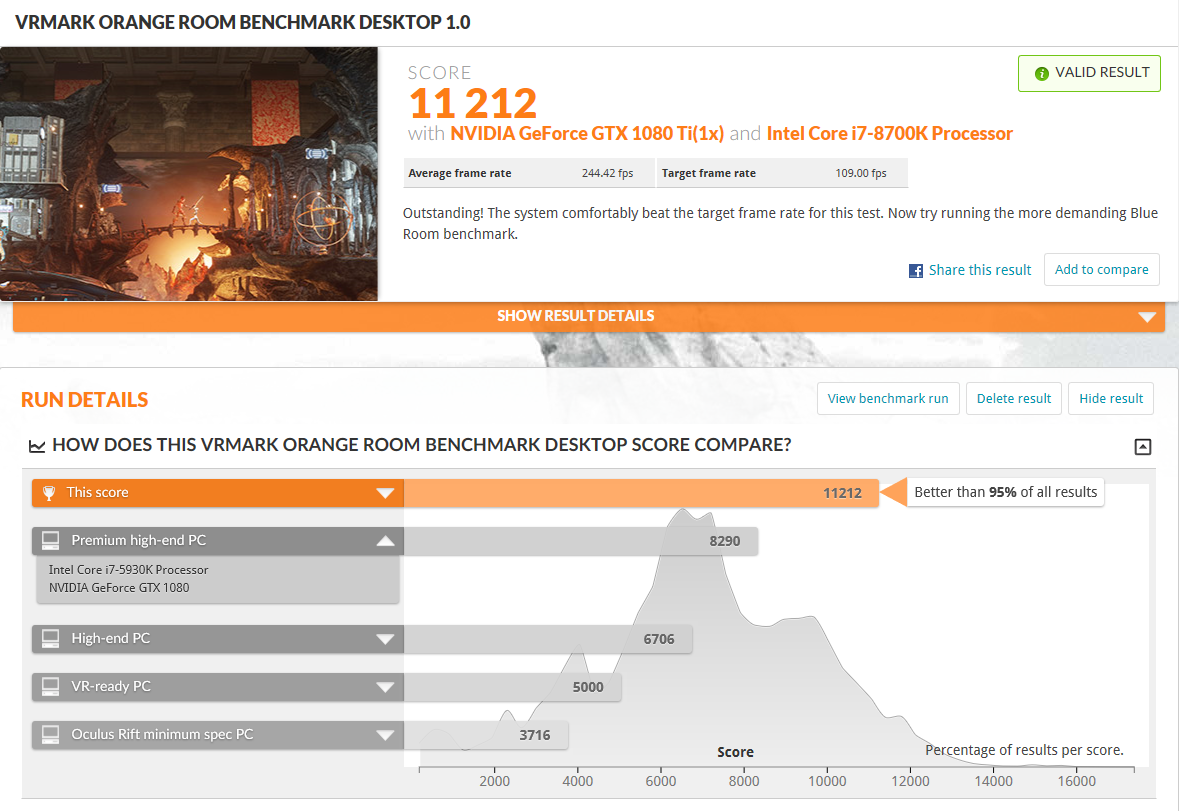
Task: Click the 16000 tick label on score axis
Action: [1077, 782]
